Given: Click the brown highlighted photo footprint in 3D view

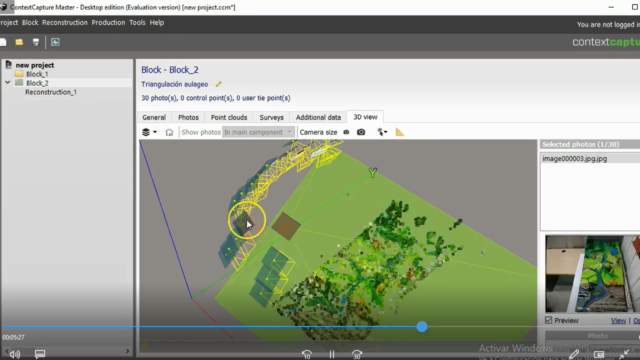Looking at the screenshot, I should pyautogui.click(x=286, y=225).
